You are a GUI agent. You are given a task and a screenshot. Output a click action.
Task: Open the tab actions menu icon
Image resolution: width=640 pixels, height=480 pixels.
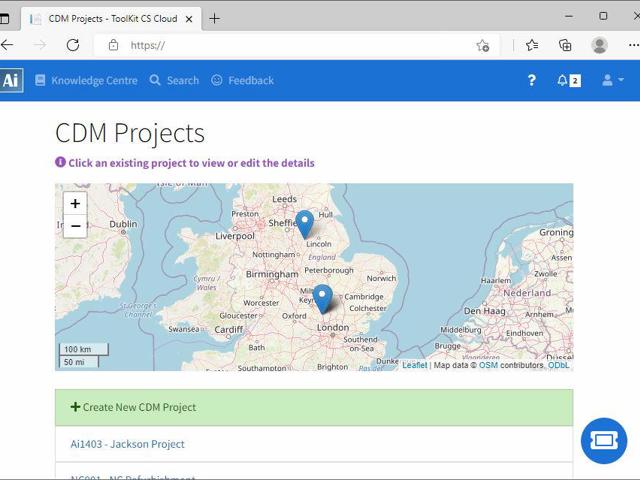(4, 18)
